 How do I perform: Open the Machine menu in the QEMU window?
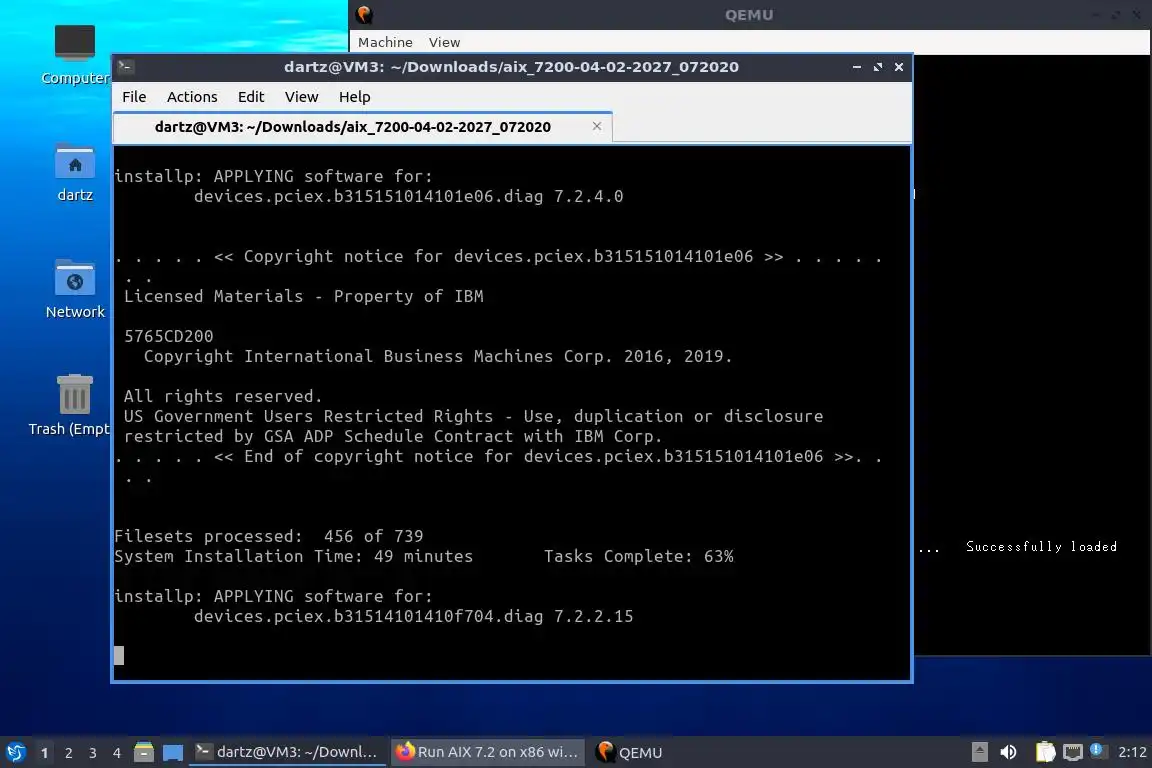pos(385,43)
